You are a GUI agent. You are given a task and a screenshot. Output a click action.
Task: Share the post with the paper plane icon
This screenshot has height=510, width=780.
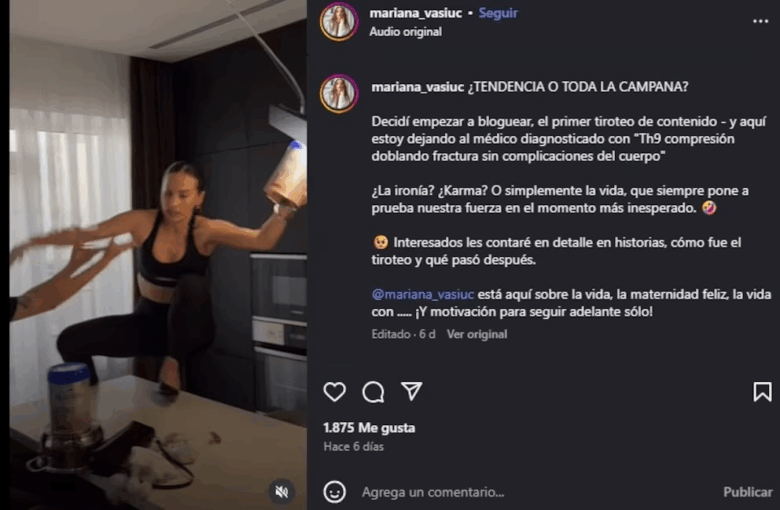coord(412,392)
